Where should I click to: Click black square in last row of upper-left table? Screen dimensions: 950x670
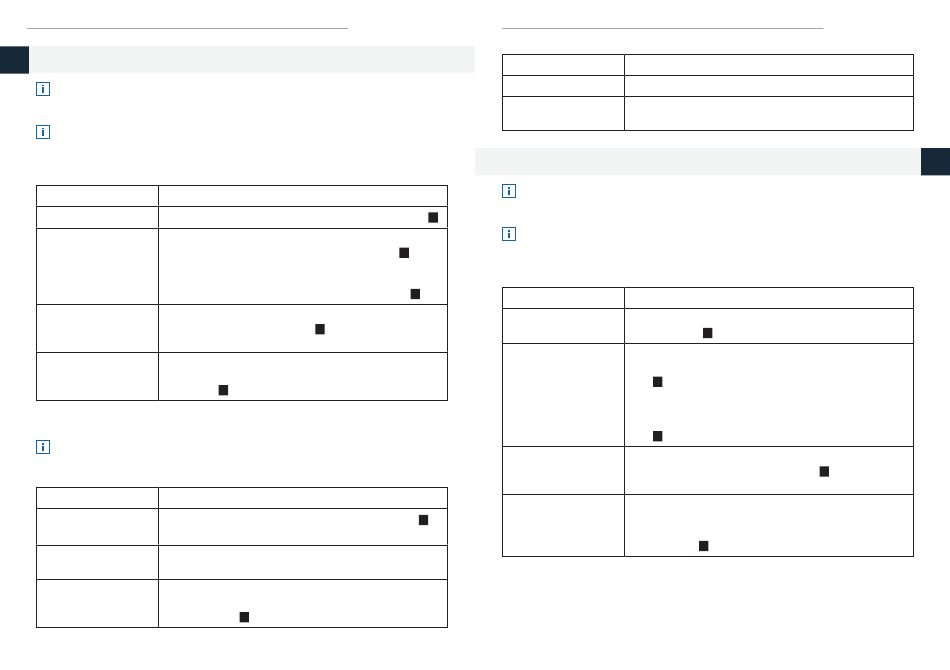224,390
